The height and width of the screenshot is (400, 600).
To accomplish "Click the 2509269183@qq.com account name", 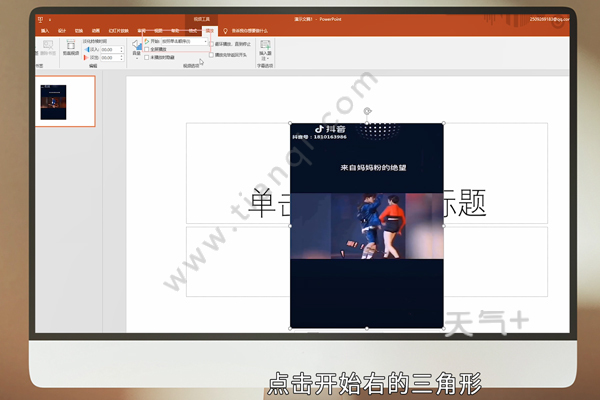I will click(x=549, y=19).
